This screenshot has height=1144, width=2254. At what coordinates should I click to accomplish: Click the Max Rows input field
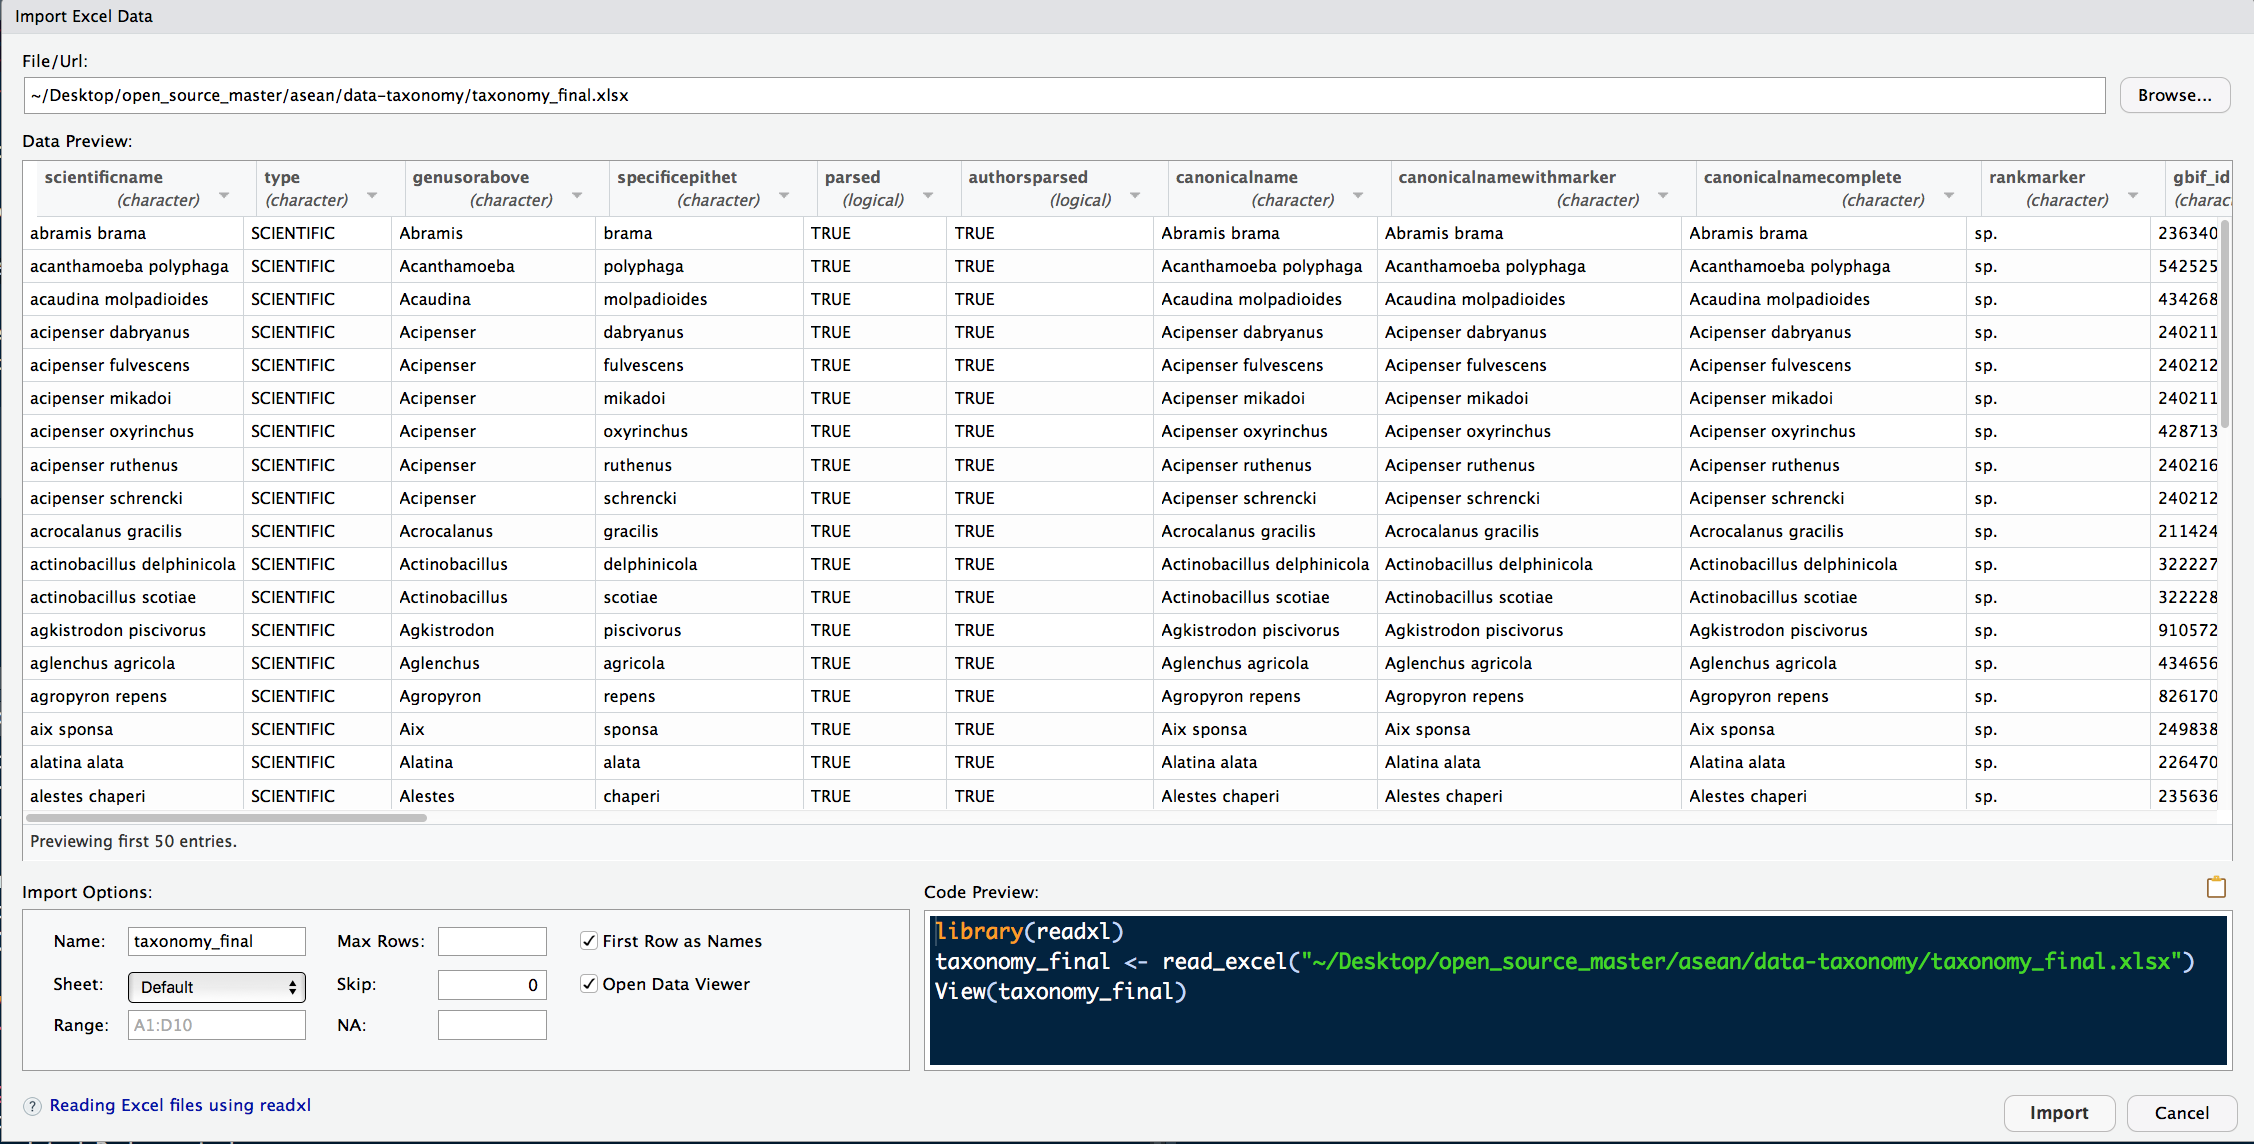click(x=492, y=941)
